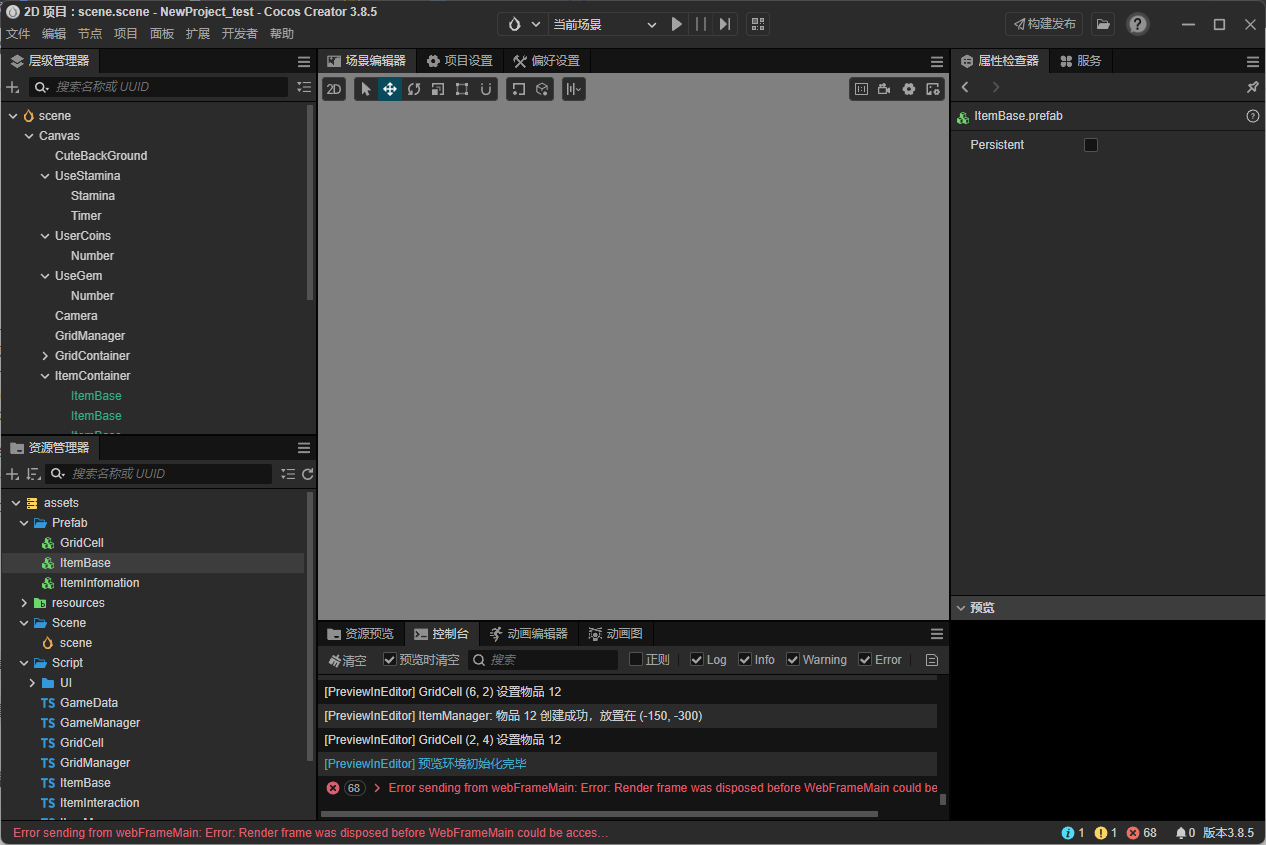1266x845 pixels.
Task: Toggle the 2D view mode button
Action: (x=334, y=89)
